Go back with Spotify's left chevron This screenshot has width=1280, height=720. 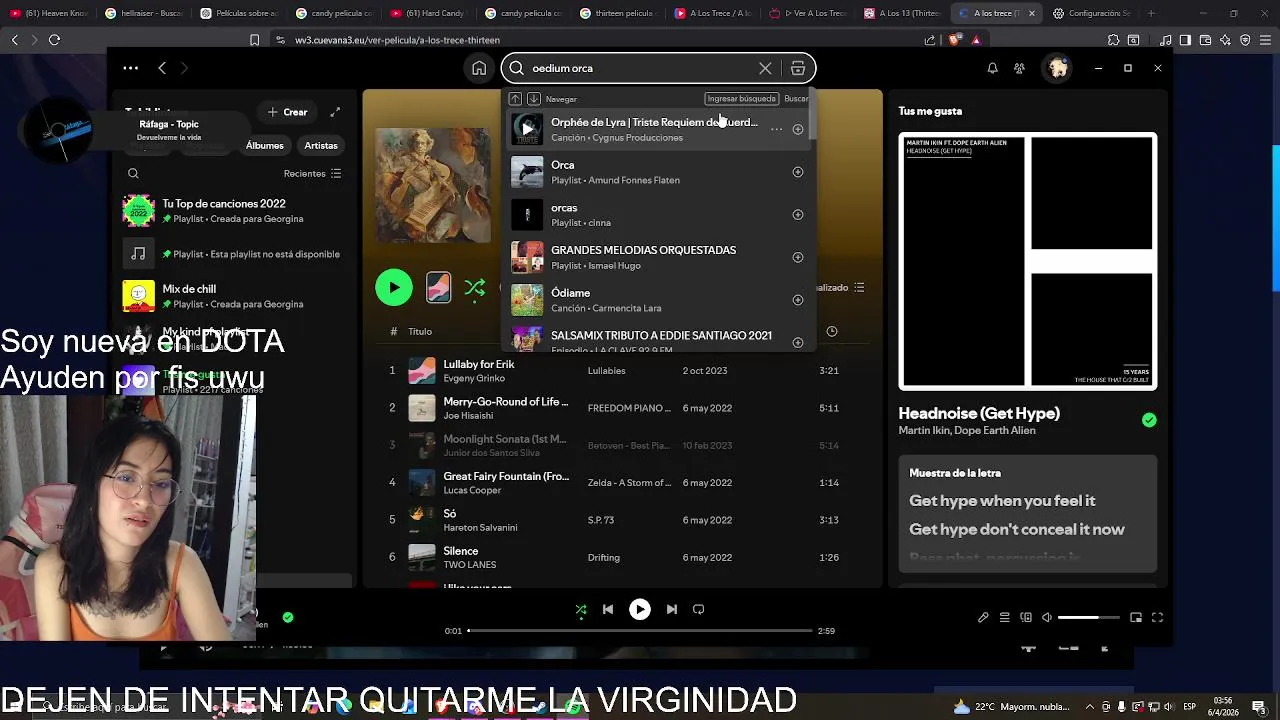162,68
